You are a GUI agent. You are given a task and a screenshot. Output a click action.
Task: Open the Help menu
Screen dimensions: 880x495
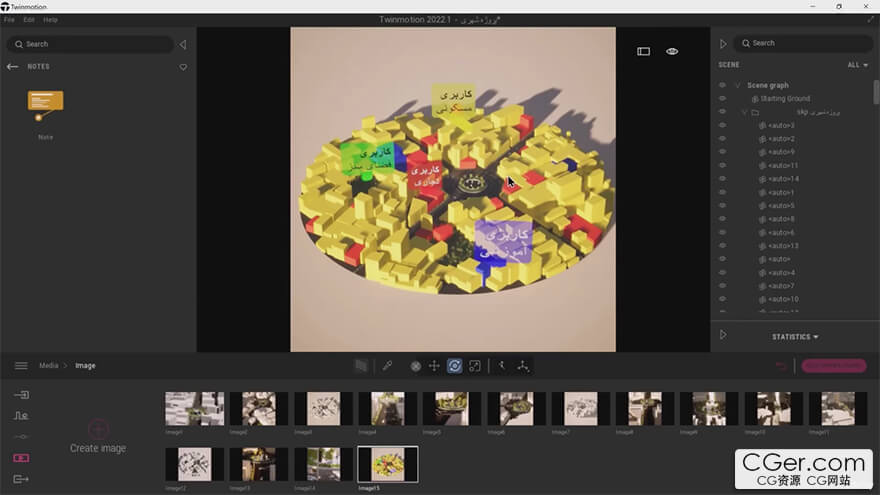click(50, 19)
